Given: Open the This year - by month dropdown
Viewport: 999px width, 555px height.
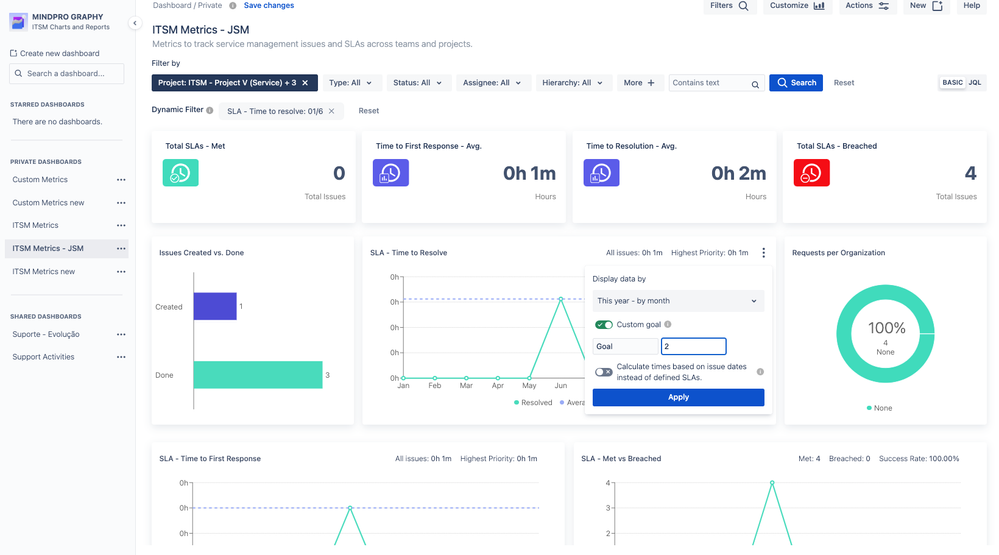Looking at the screenshot, I should (x=678, y=301).
